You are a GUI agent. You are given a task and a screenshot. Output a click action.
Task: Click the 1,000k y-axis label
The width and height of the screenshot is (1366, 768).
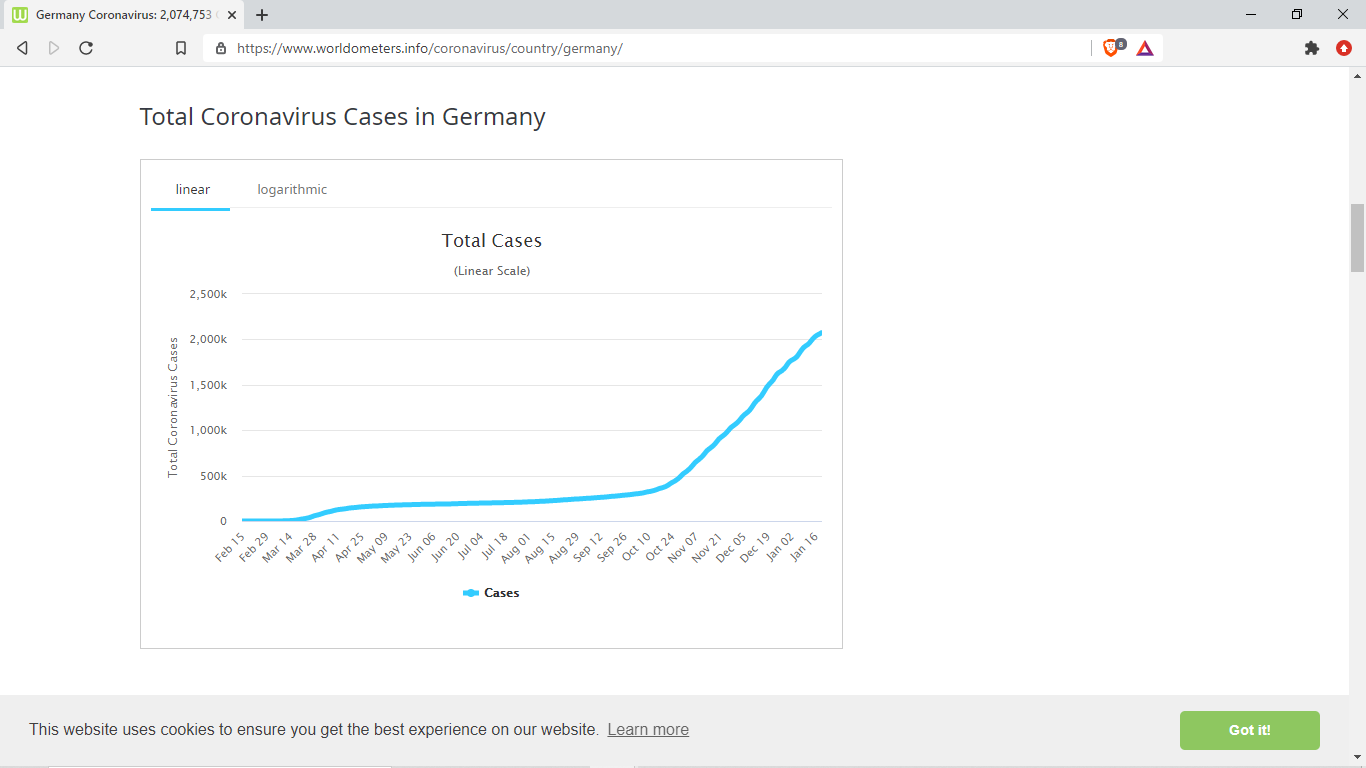208,430
